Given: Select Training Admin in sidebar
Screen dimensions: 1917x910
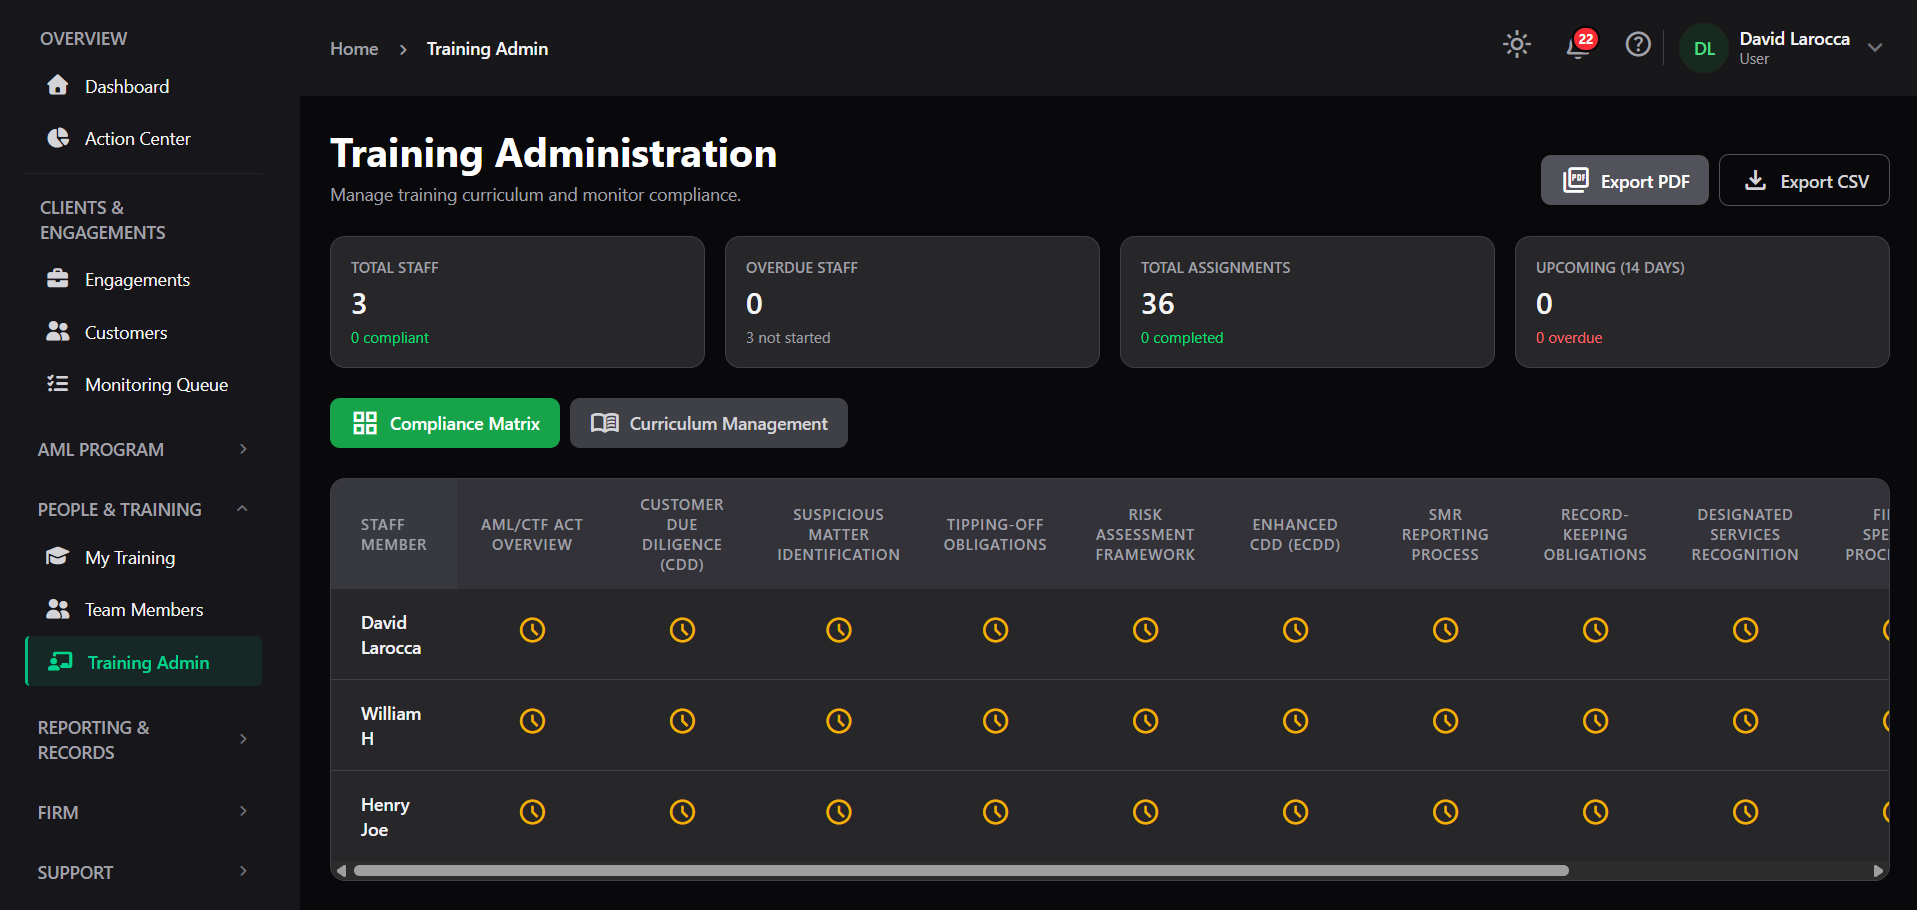Looking at the screenshot, I should (144, 661).
